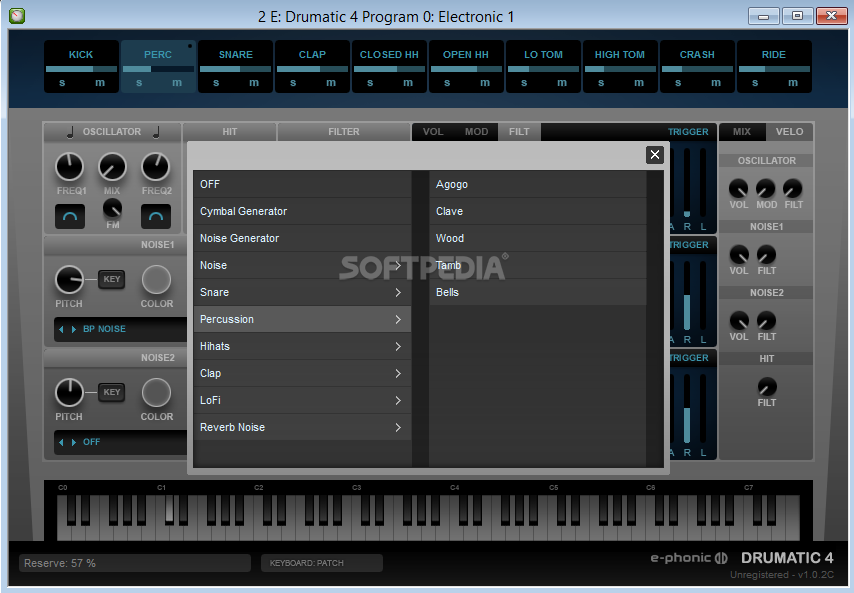Adjust the NOISE1 PITCH knob
This screenshot has width=854, height=593.
pos(69,280)
